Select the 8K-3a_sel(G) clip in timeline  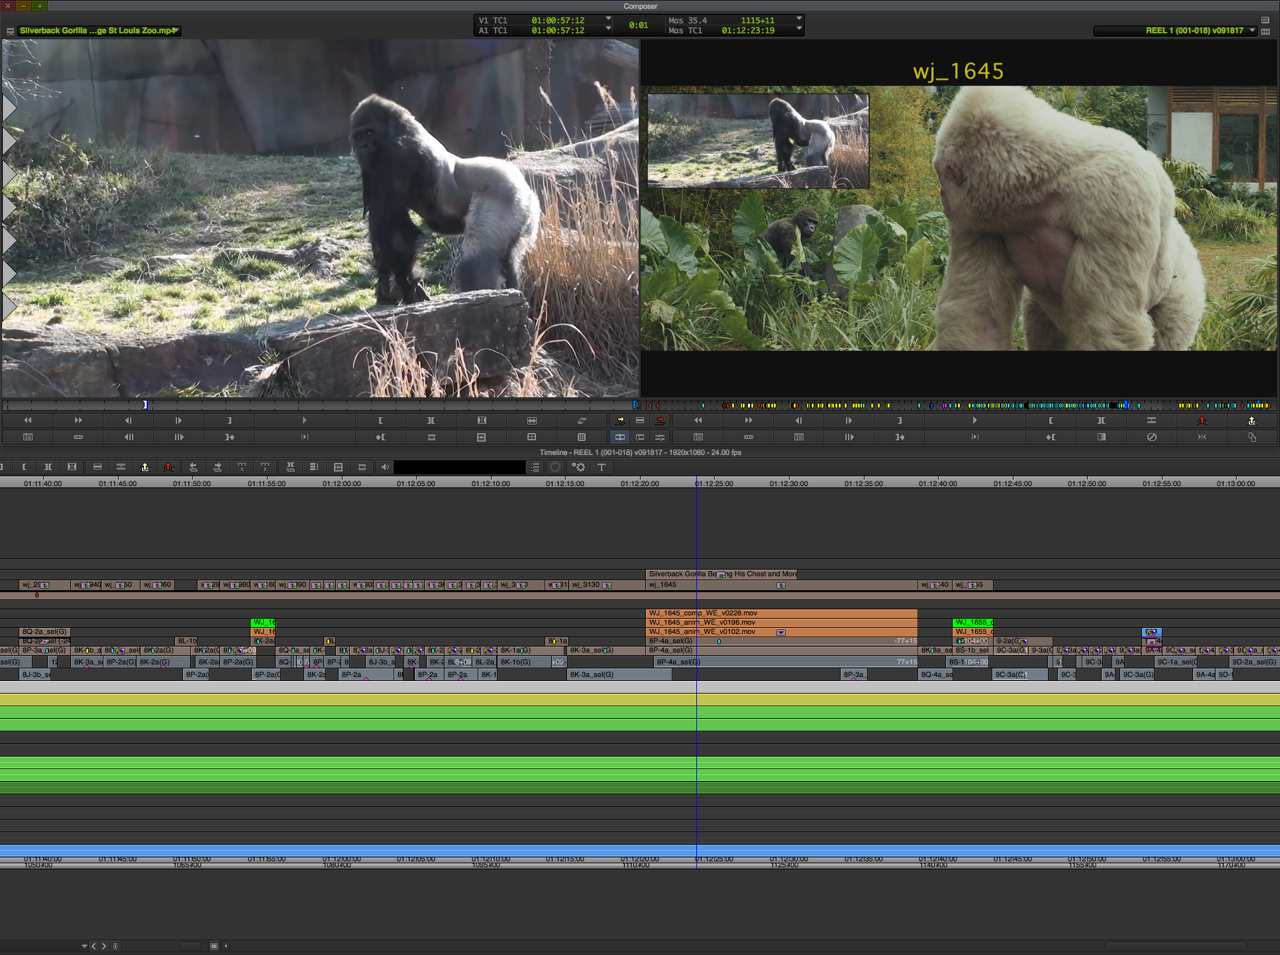tap(620, 675)
